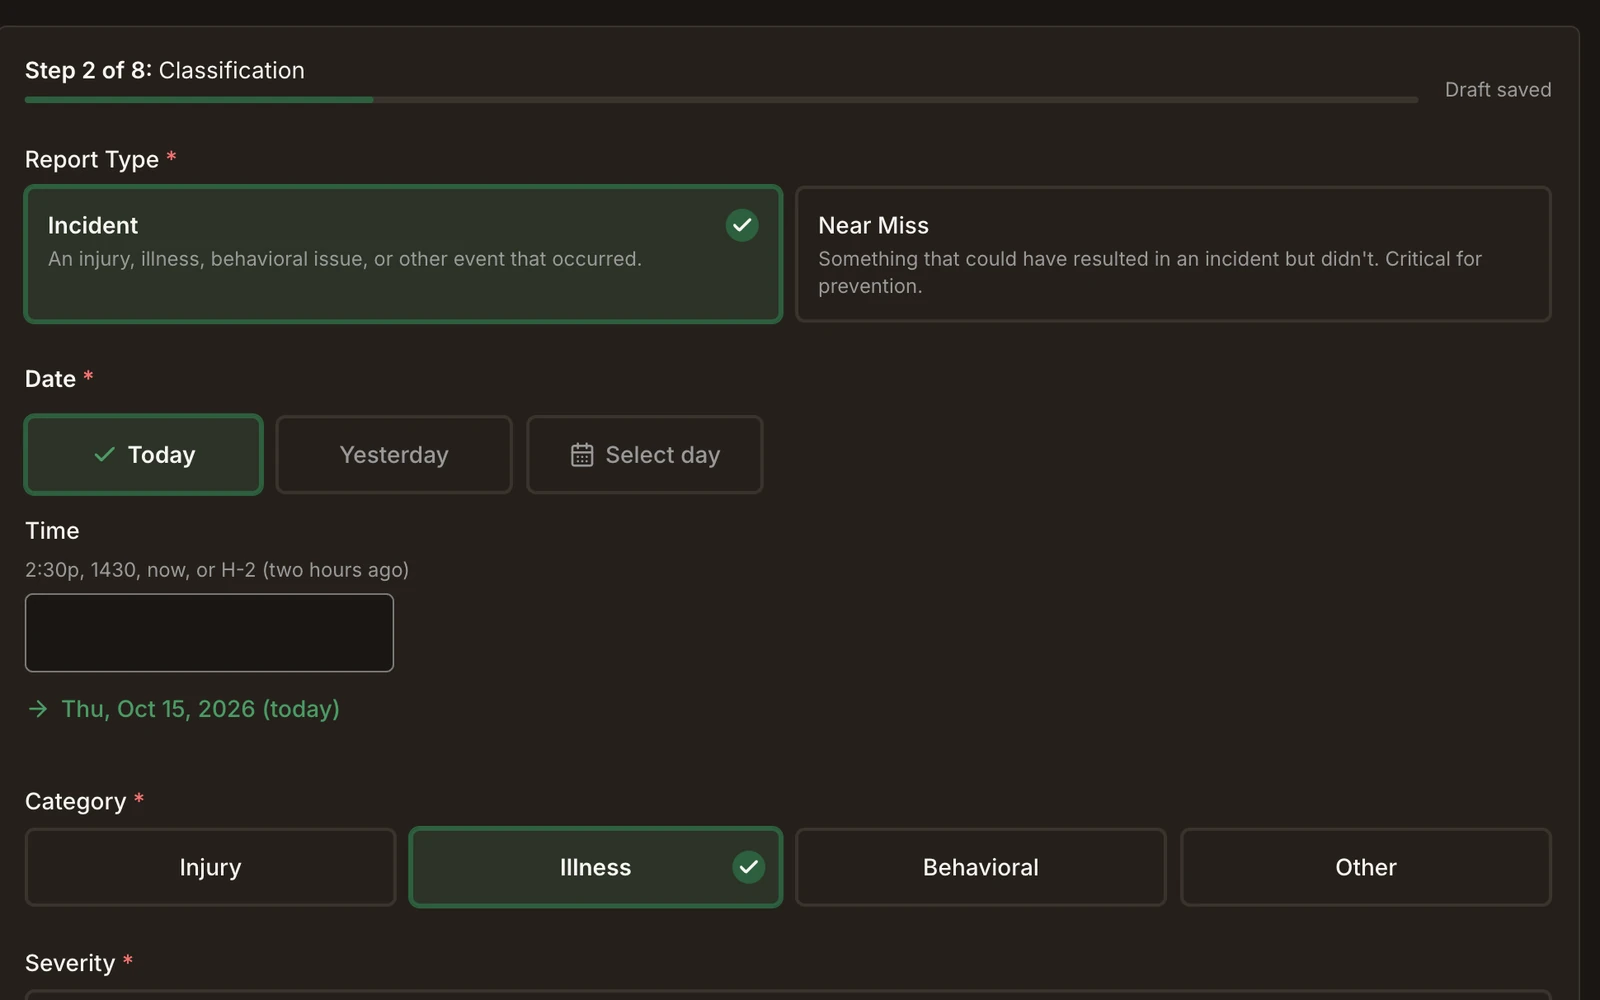Image resolution: width=1600 pixels, height=1000 pixels.
Task: Click the Severity label
Action: pyautogui.click(x=70, y=963)
